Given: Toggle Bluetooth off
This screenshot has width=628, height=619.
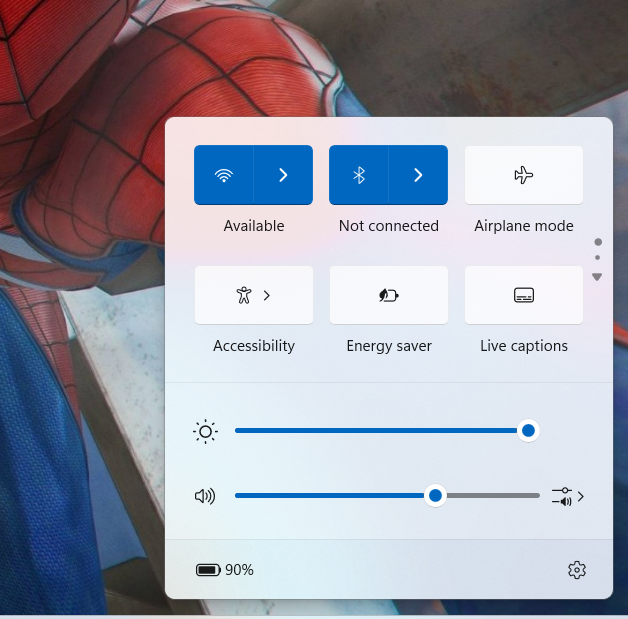Looking at the screenshot, I should [358, 175].
